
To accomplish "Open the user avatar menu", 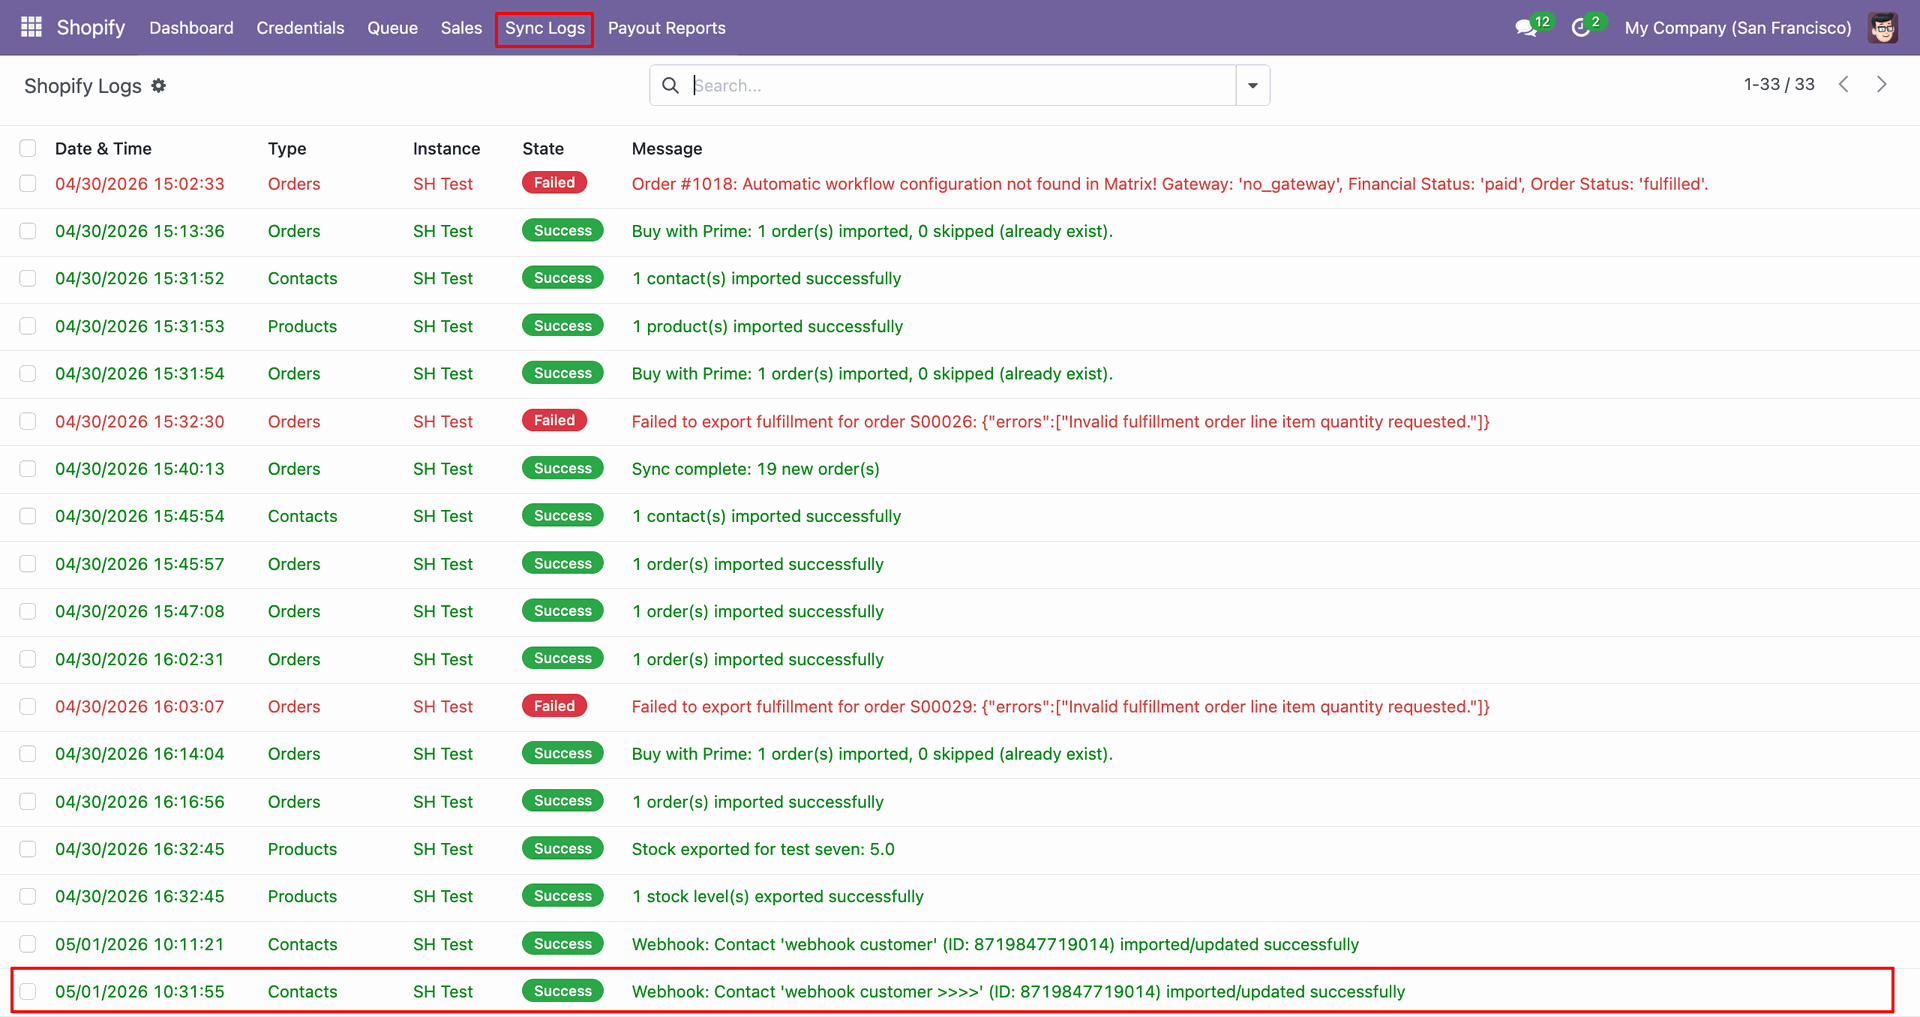I will point(1883,28).
